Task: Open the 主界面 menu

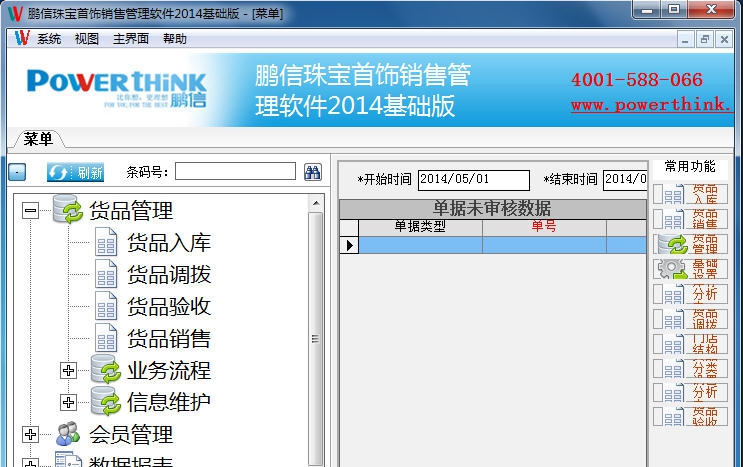Action: click(131, 39)
